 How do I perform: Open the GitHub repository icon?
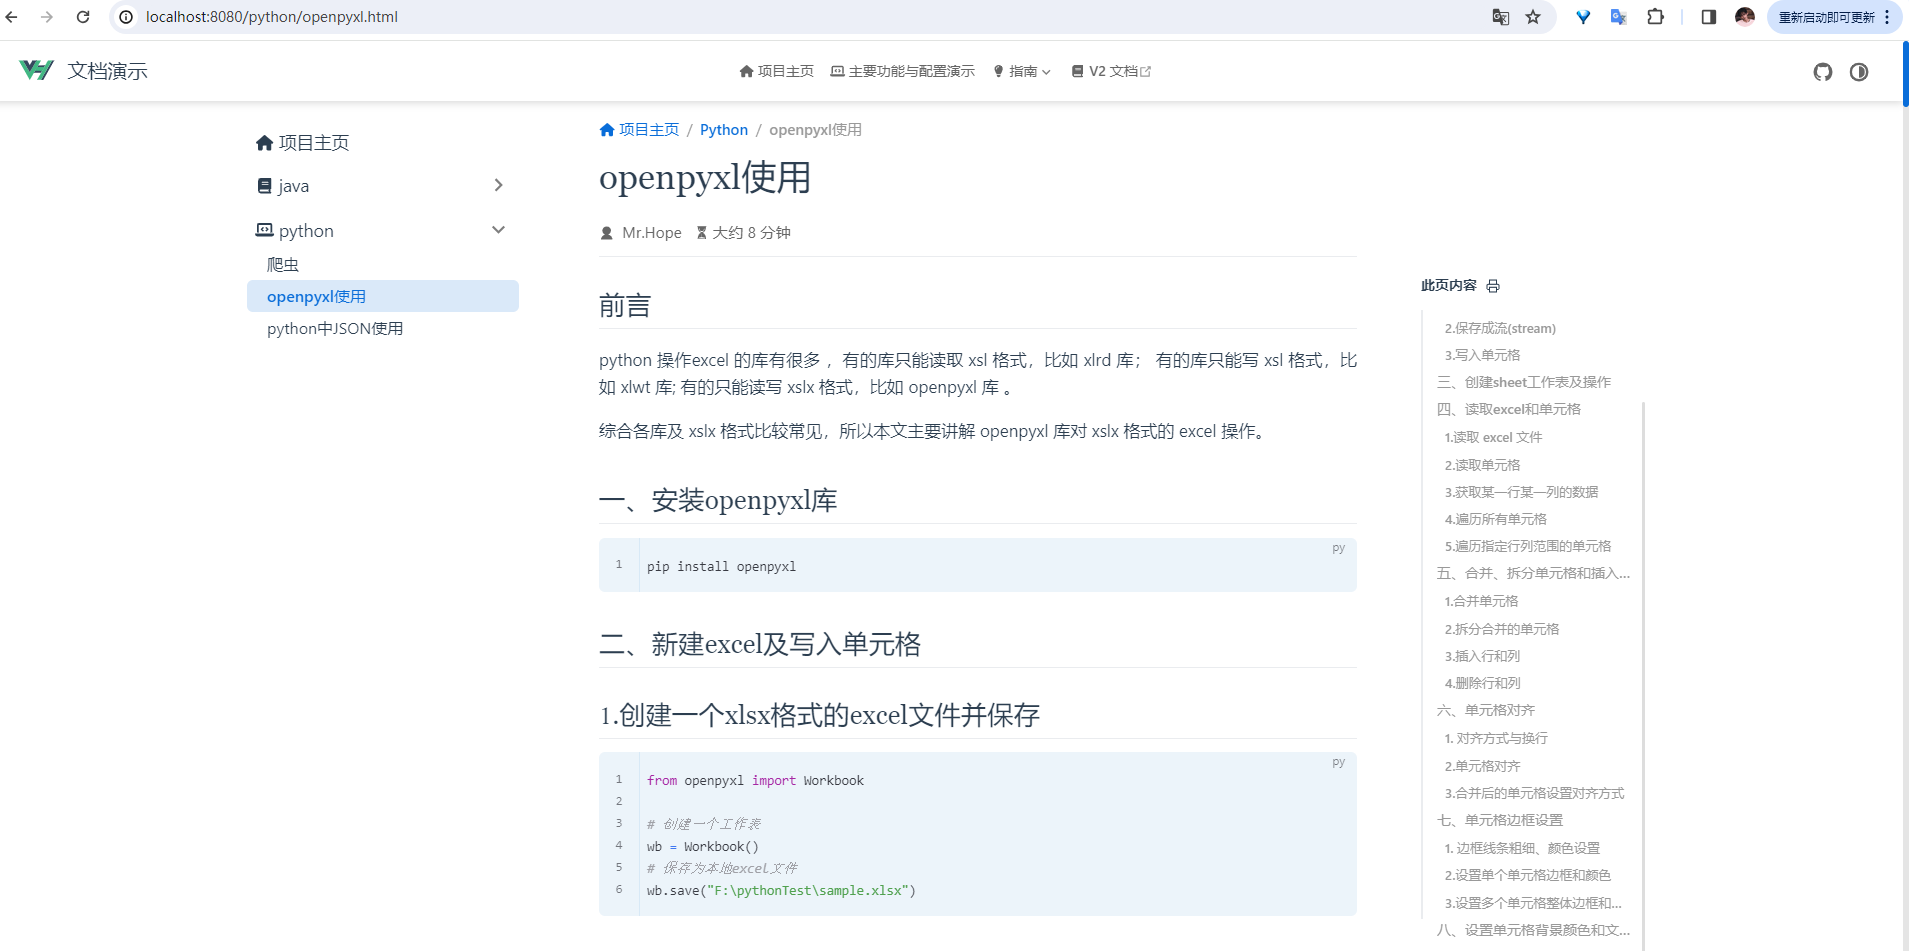pos(1823,71)
